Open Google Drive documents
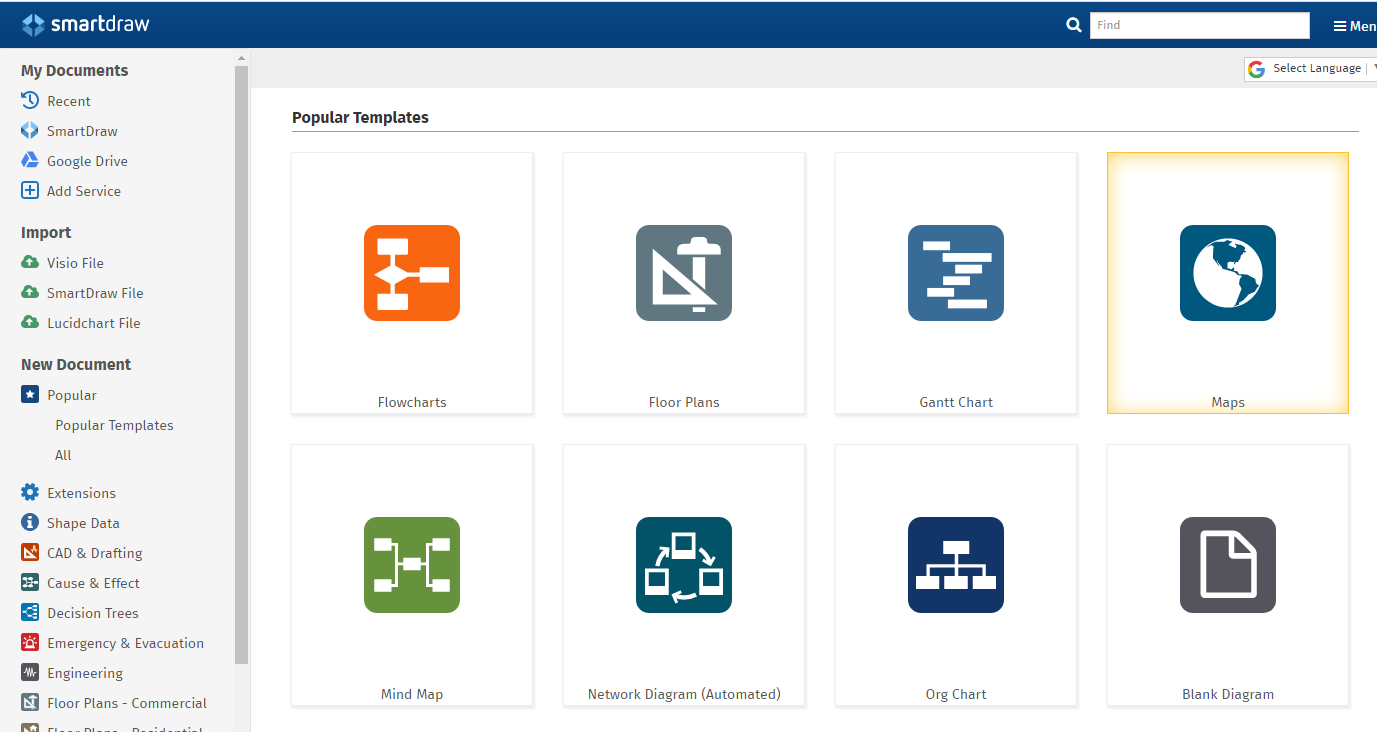Image resolution: width=1377 pixels, height=732 pixels. (87, 161)
